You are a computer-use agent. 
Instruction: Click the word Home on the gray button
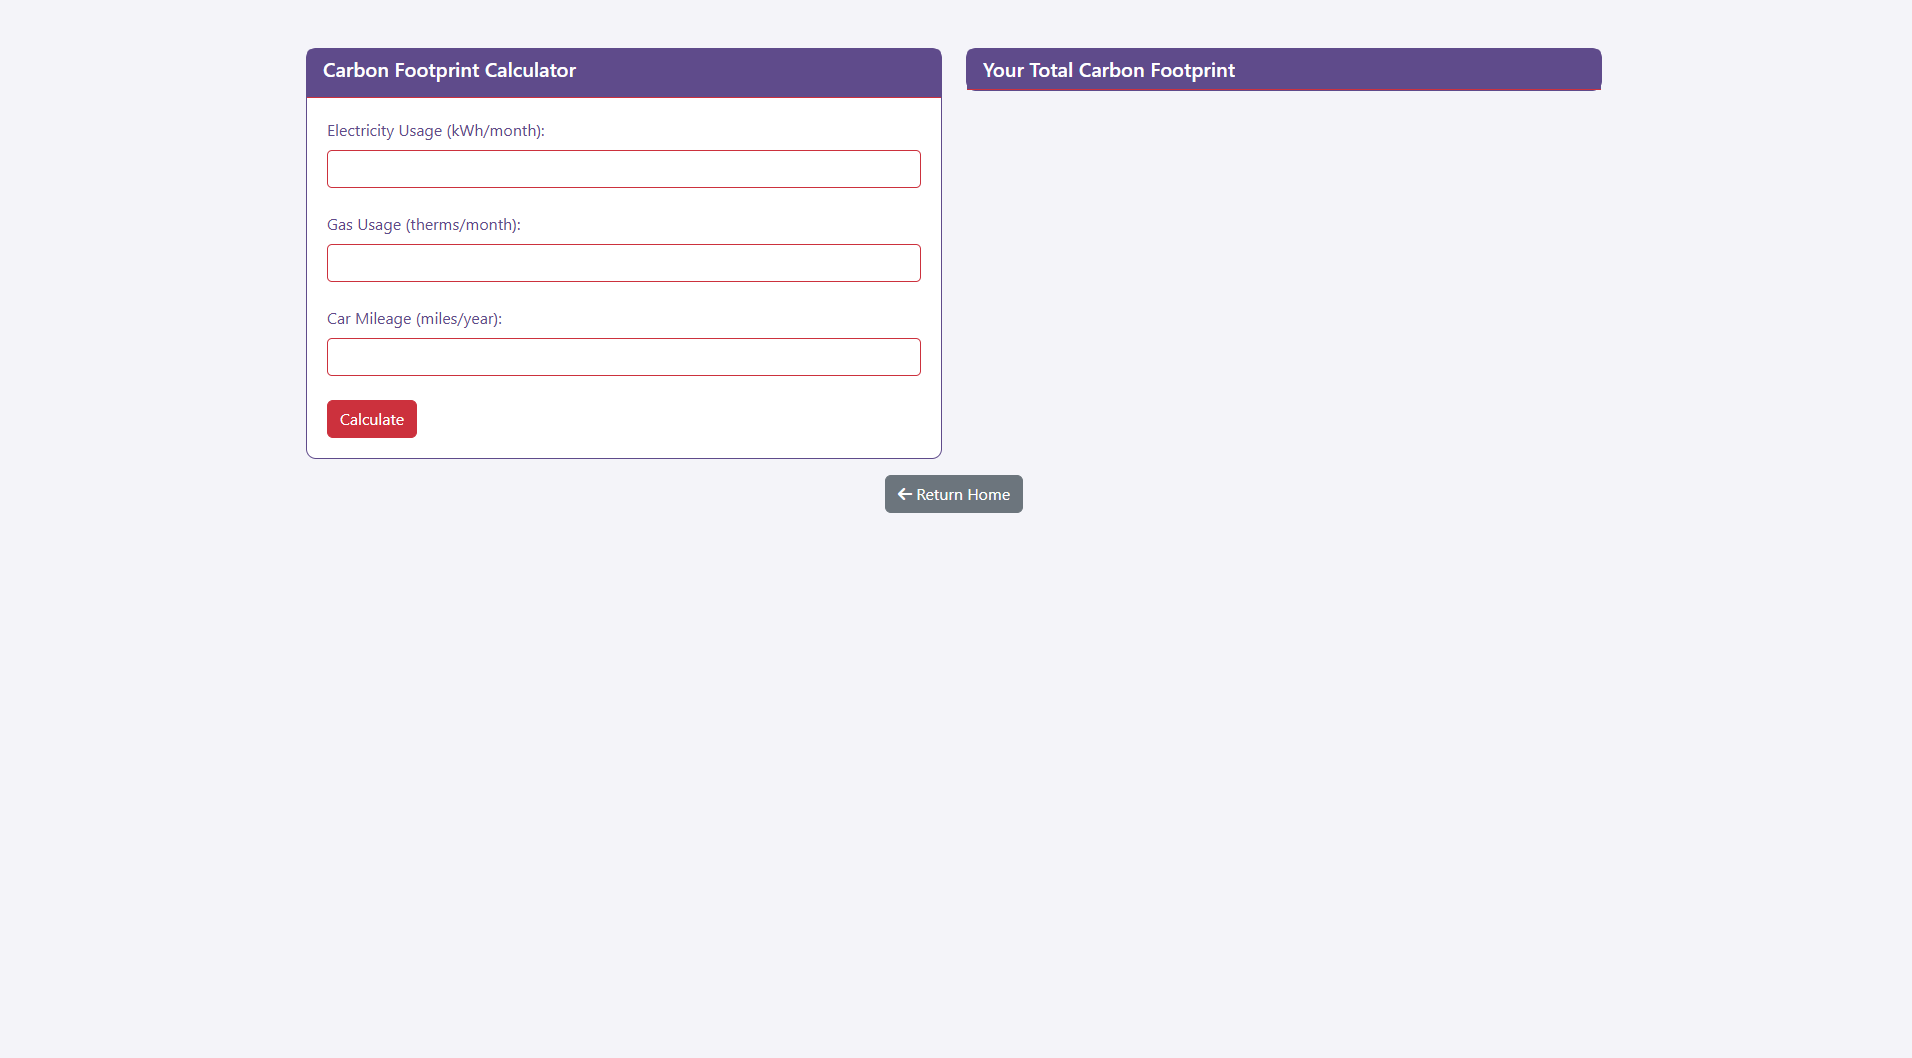click(988, 495)
